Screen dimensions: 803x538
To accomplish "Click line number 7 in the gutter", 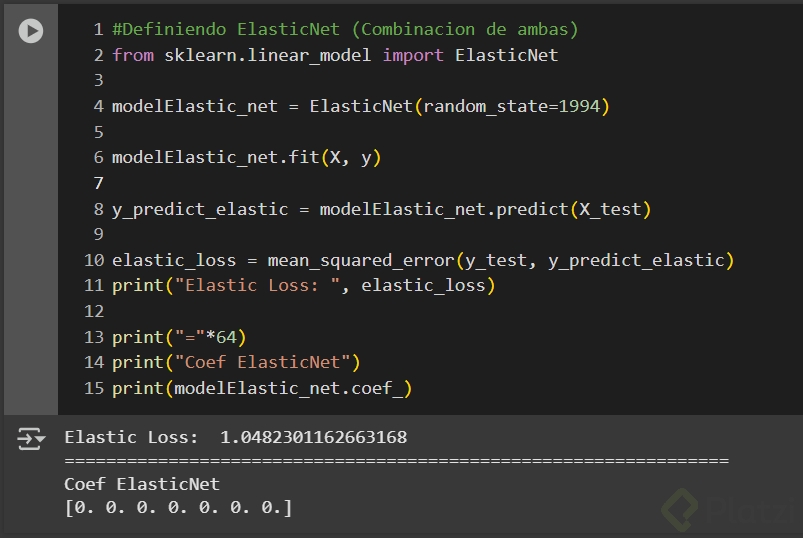I will (x=98, y=183).
